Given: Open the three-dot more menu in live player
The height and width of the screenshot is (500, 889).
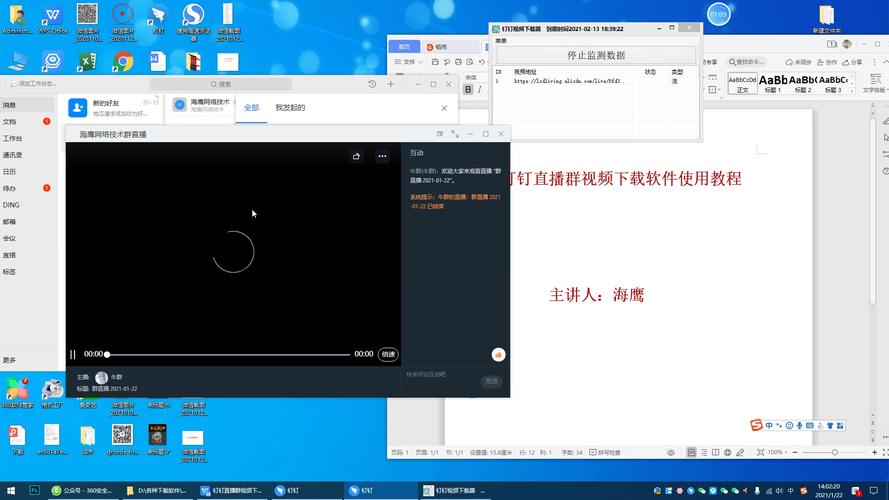Looking at the screenshot, I should (x=382, y=156).
